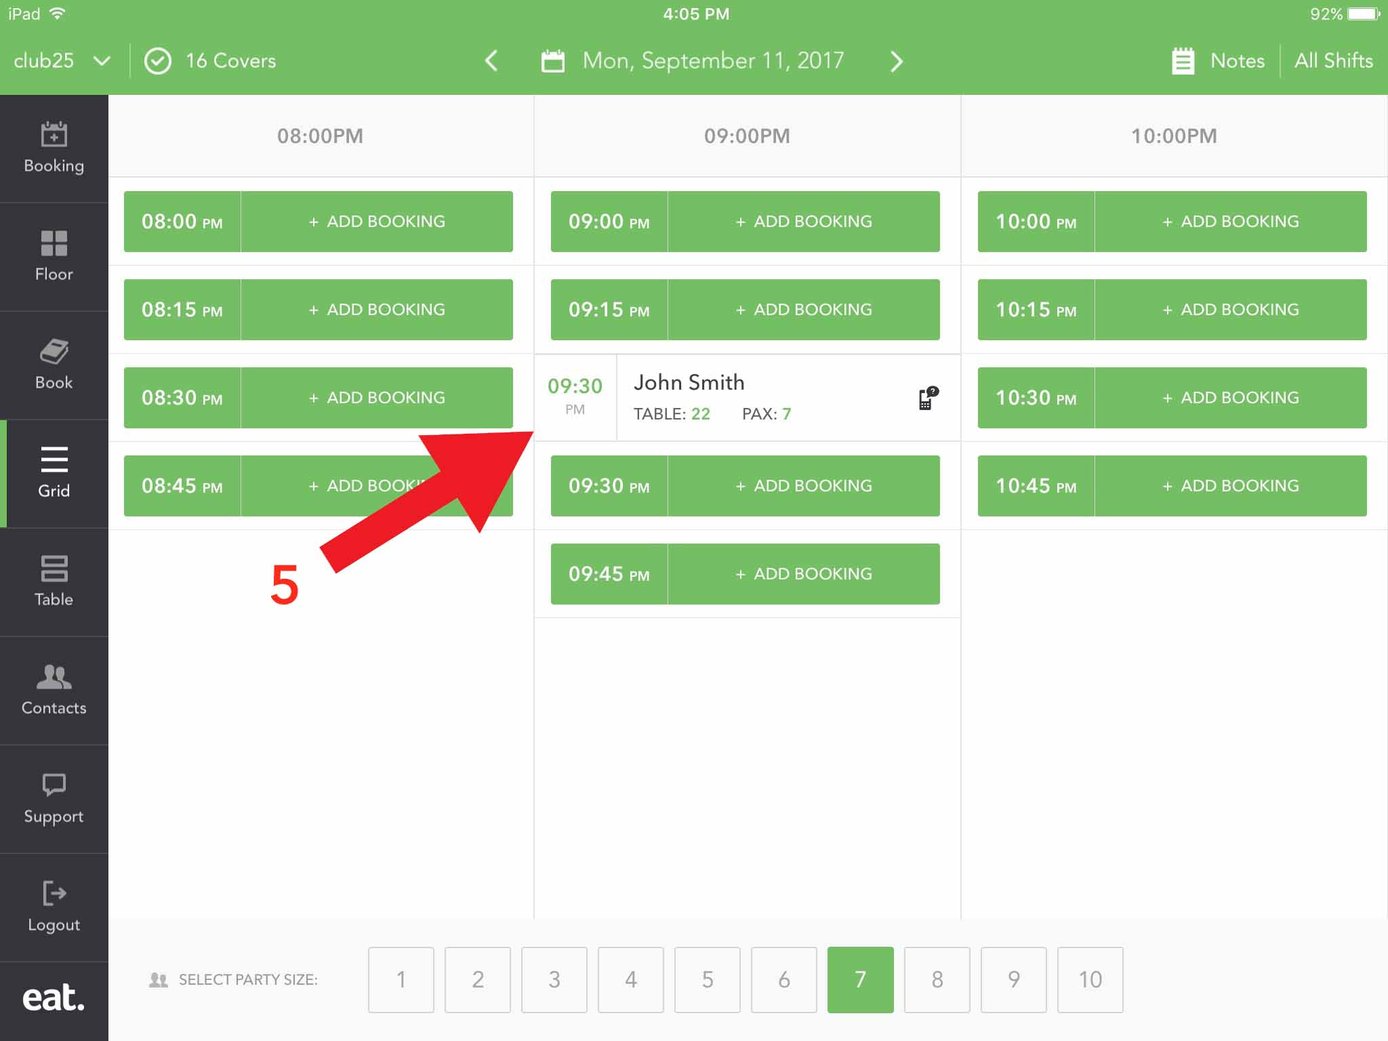
Task: Open the club25 venue dropdown
Action: [62, 60]
